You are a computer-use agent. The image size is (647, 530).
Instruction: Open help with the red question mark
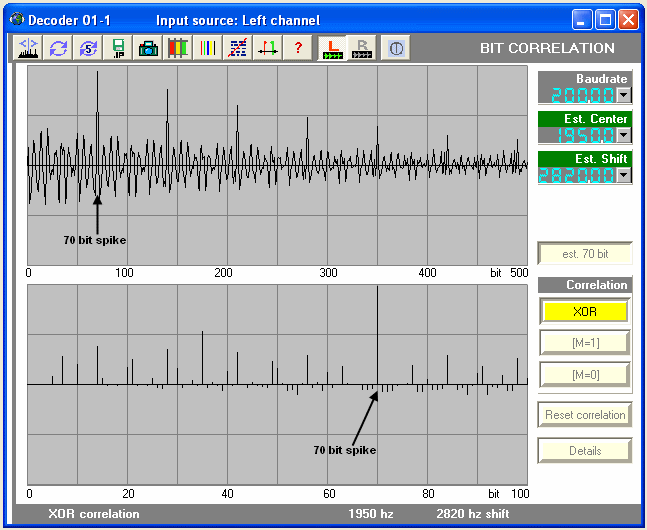click(297, 47)
